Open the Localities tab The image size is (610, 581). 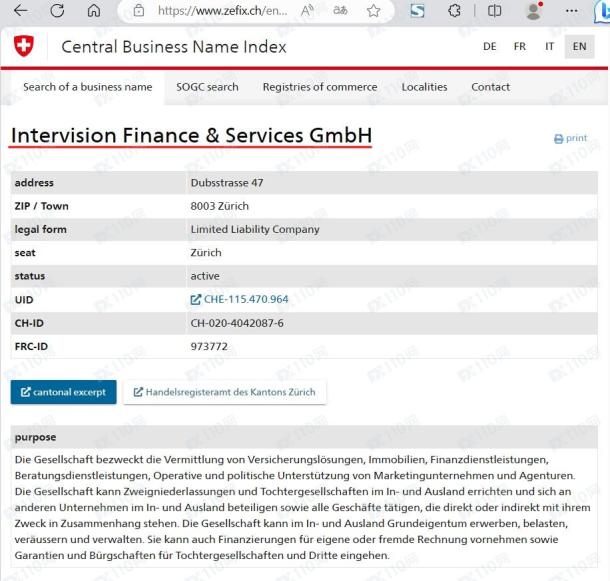click(x=424, y=87)
